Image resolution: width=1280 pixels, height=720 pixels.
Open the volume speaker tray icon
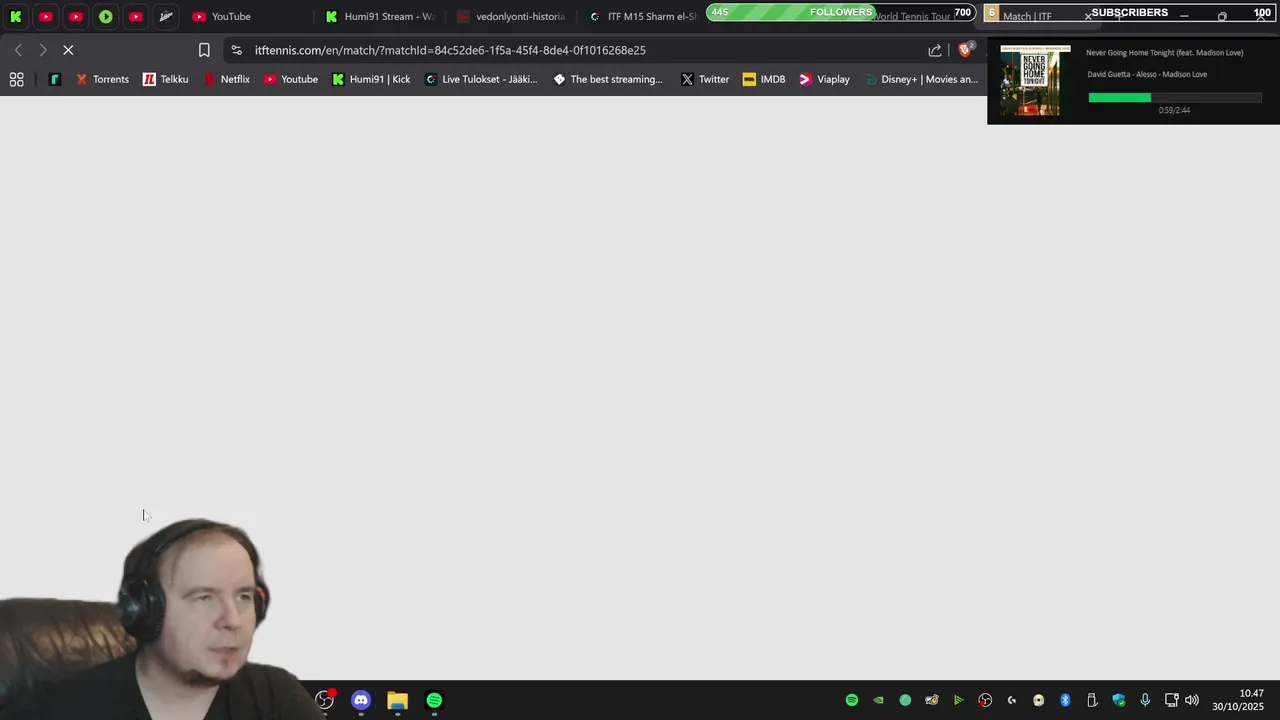[x=1192, y=700]
